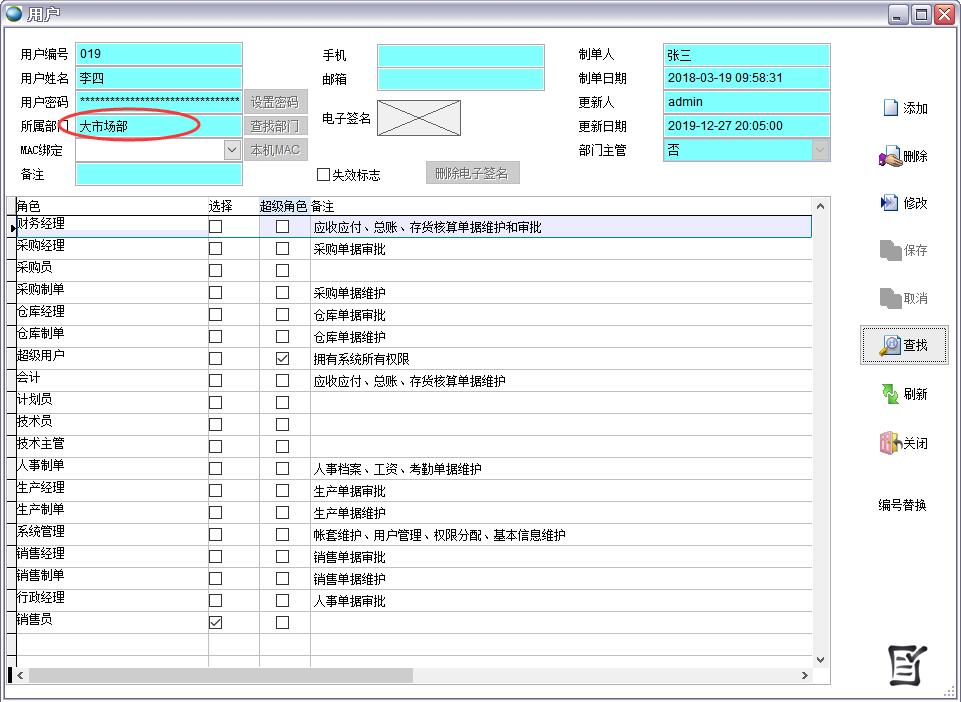Click the 添加 (Add) icon
Image resolution: width=961 pixels, height=702 pixels.
point(905,108)
